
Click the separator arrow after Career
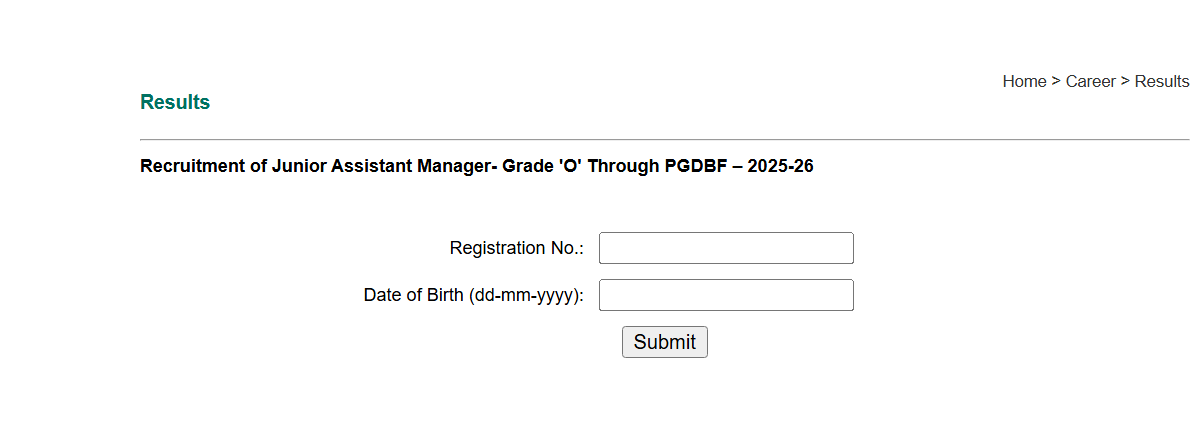[1125, 81]
